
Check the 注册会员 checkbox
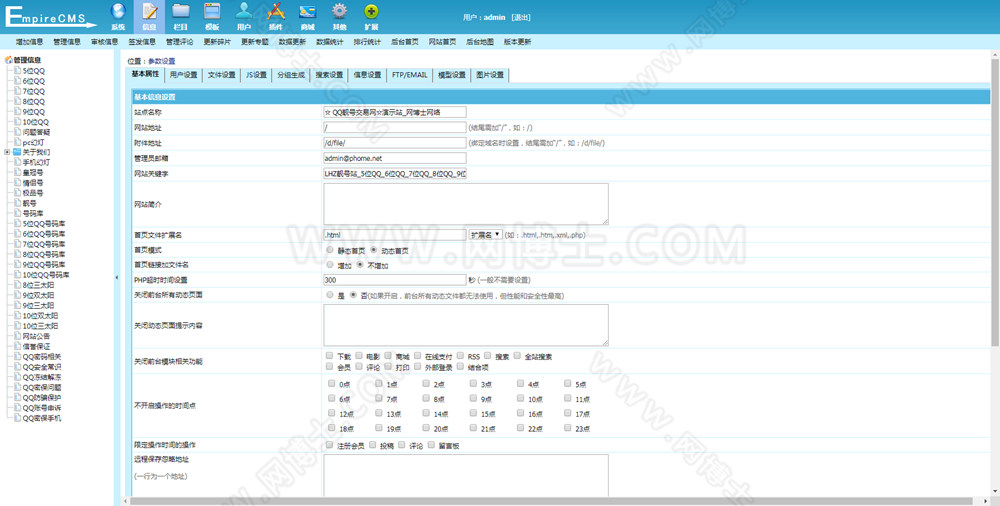pyautogui.click(x=329, y=445)
